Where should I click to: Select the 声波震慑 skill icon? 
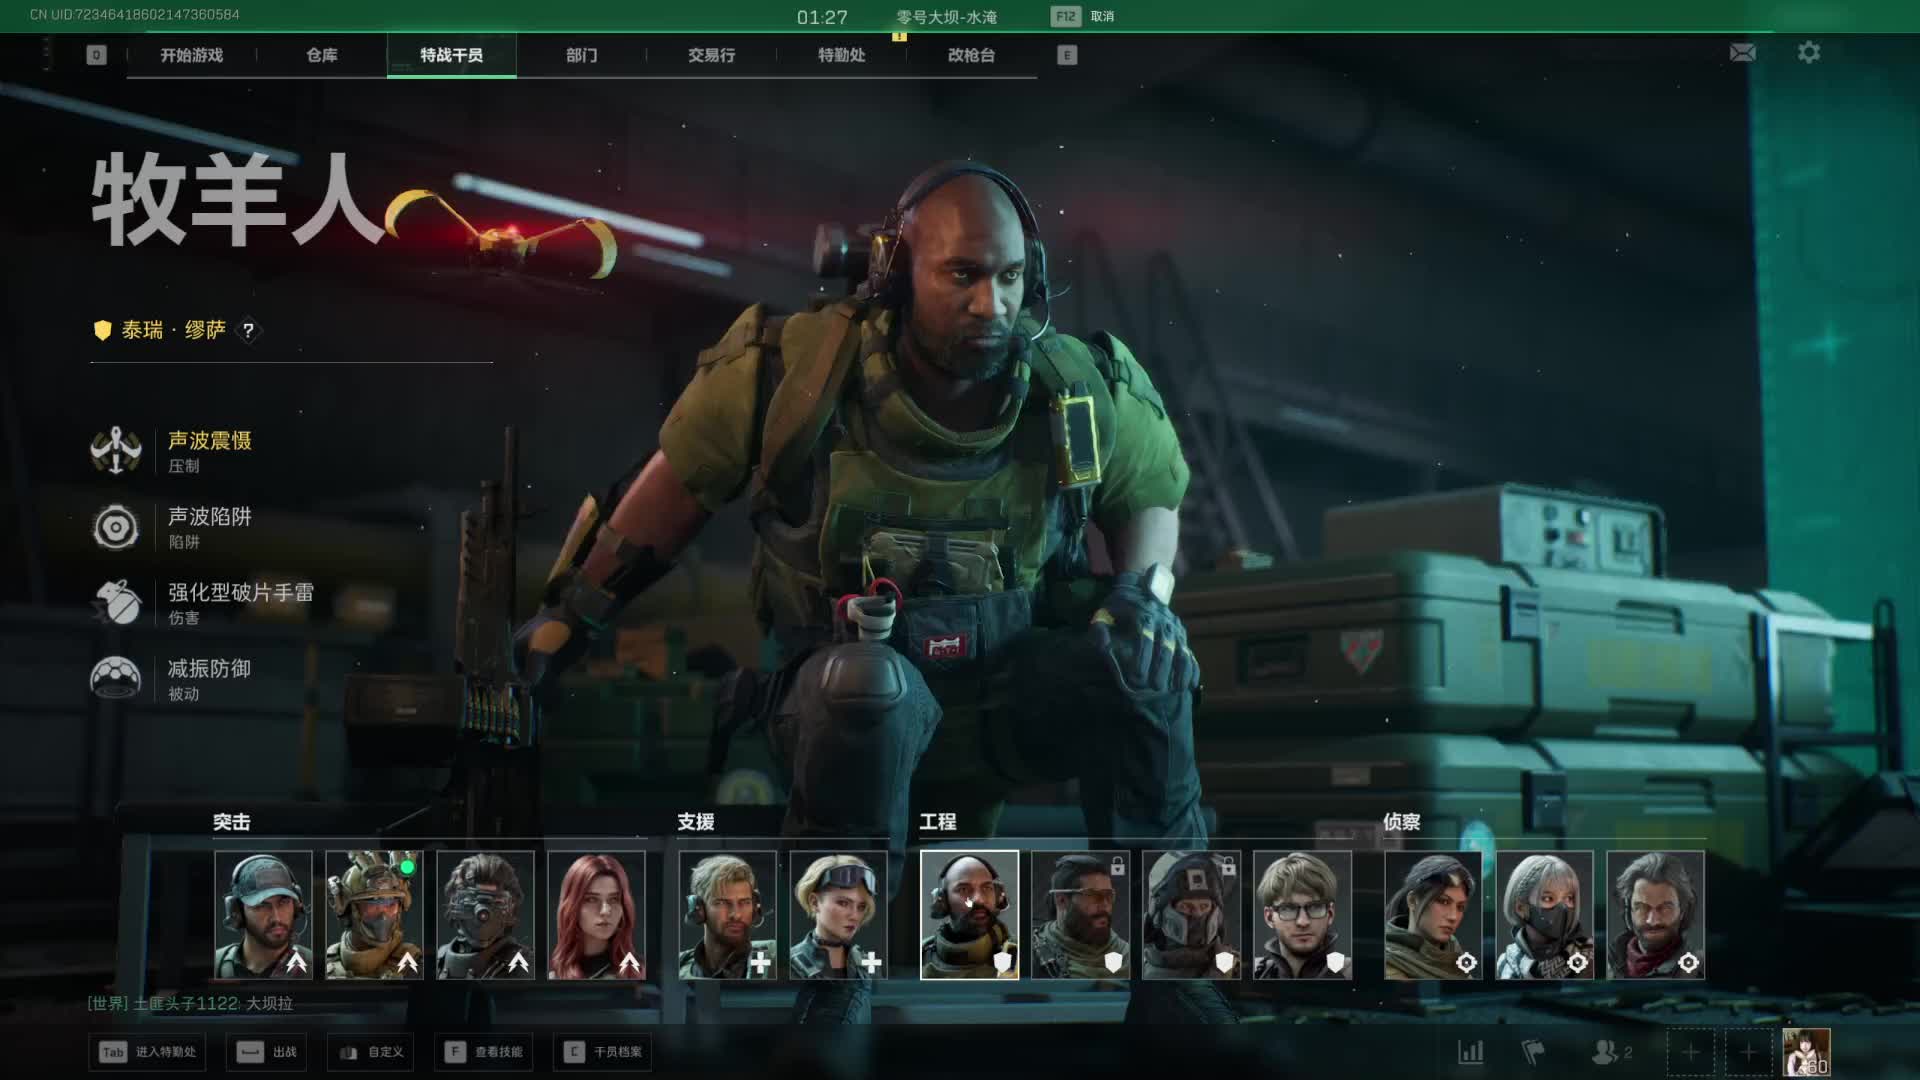click(116, 451)
